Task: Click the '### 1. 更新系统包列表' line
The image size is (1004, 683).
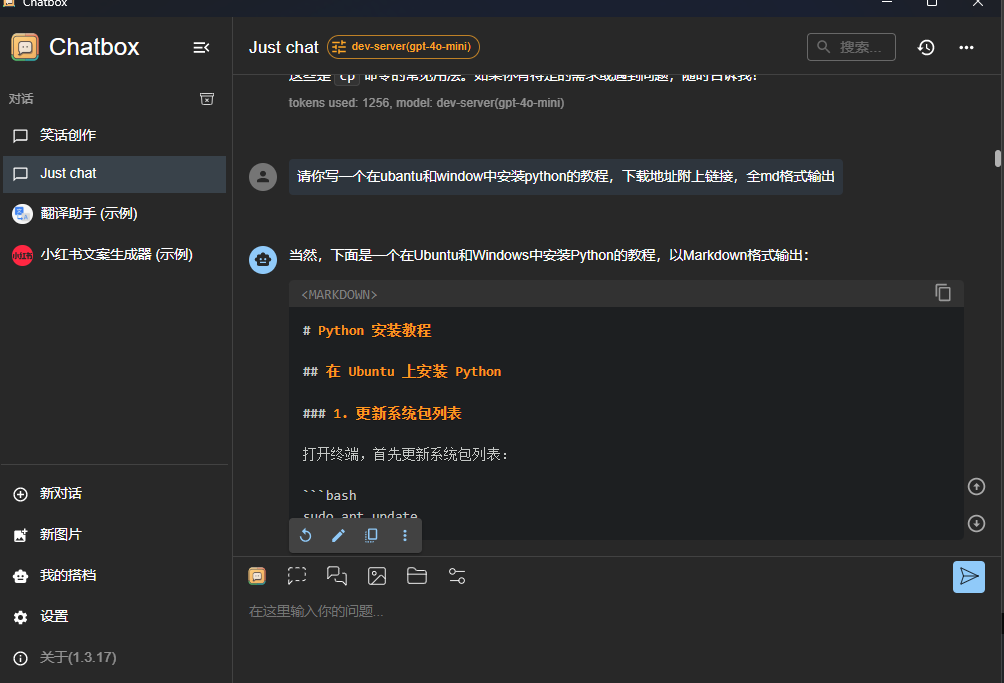Action: pos(382,414)
